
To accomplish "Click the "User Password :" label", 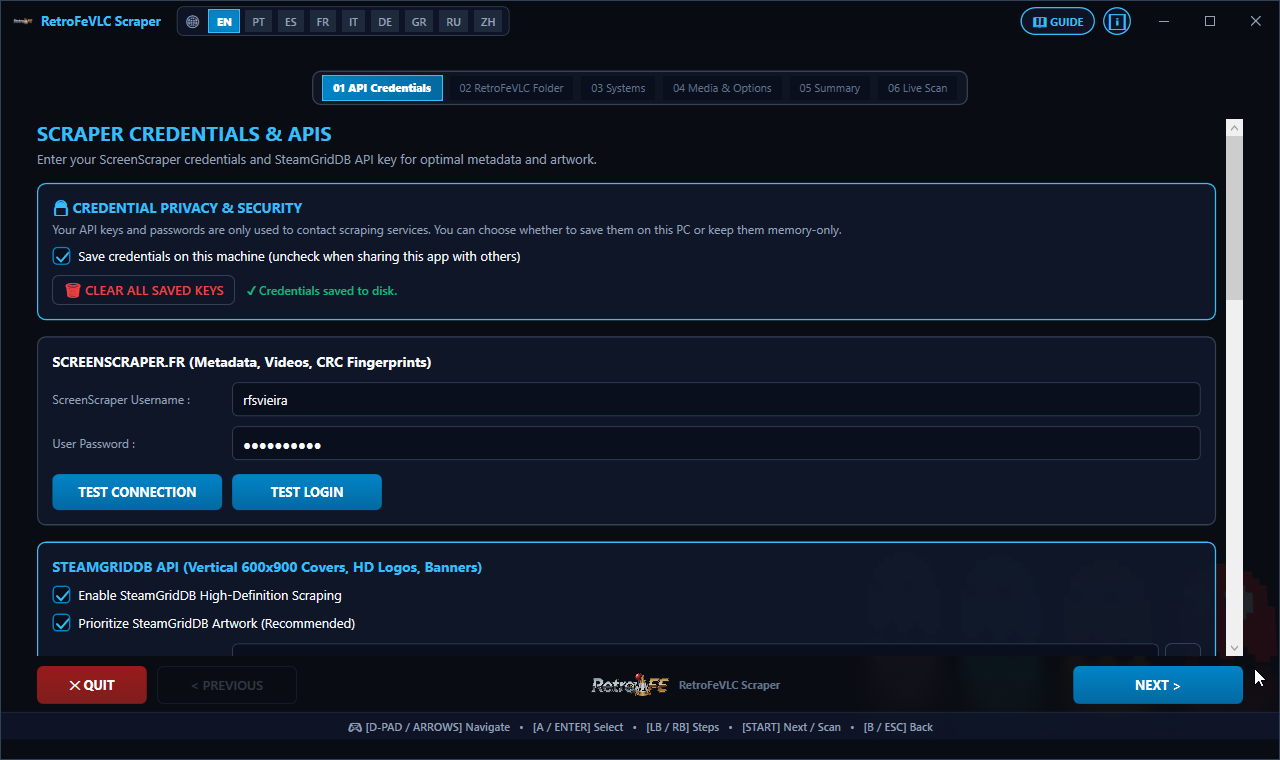I will [x=93, y=444].
